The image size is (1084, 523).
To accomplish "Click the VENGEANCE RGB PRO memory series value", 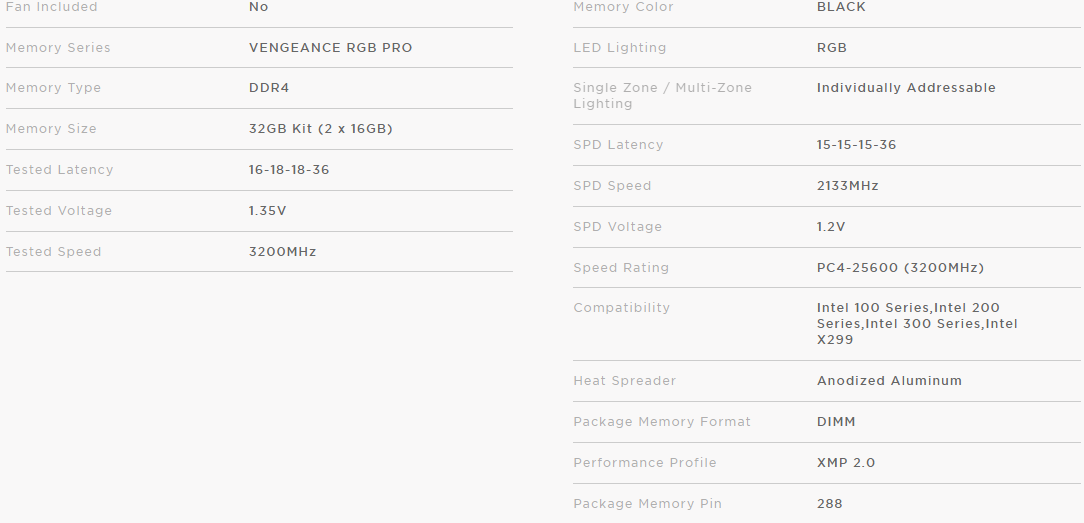I will pyautogui.click(x=330, y=48).
